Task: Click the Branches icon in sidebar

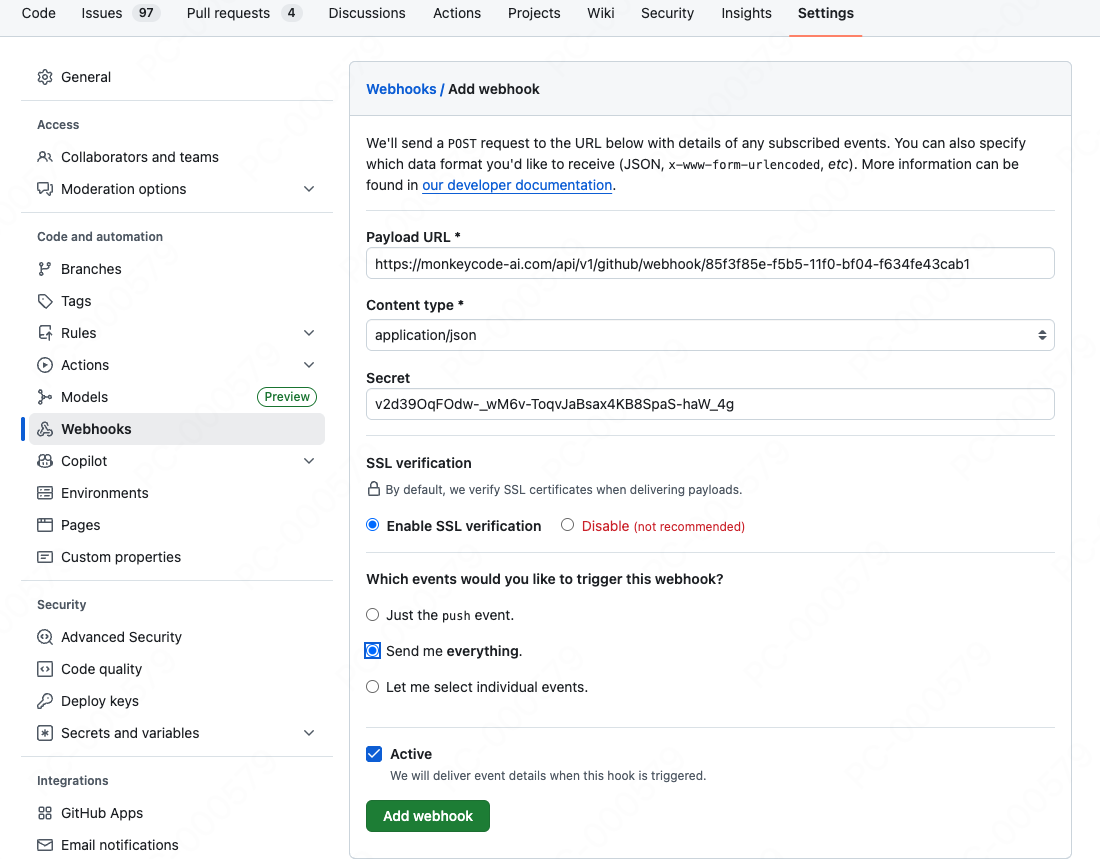Action: pos(45,269)
